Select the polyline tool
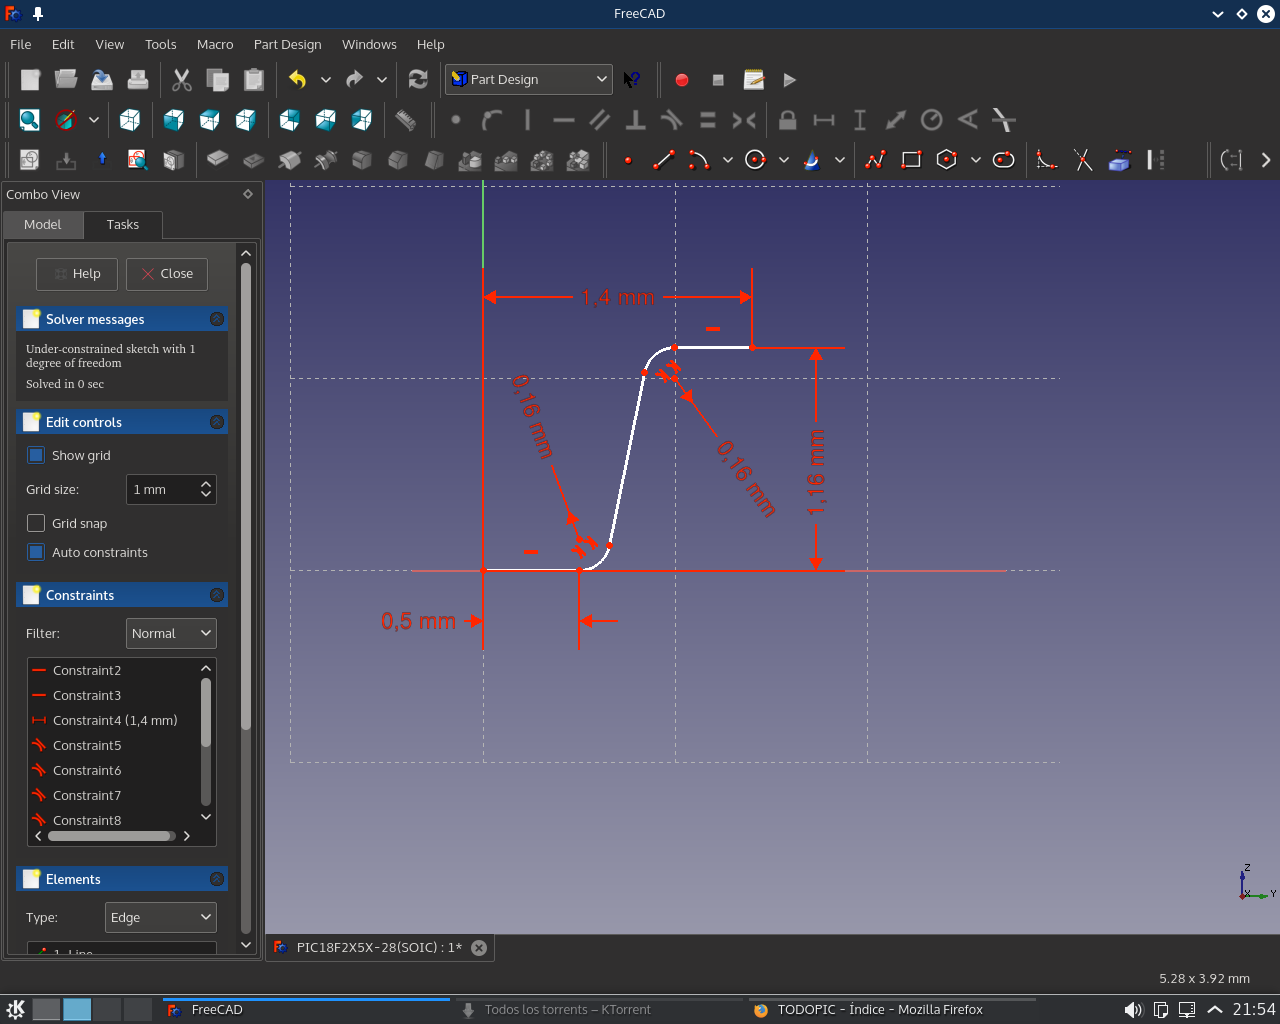Image resolution: width=1280 pixels, height=1024 pixels. 876,160
